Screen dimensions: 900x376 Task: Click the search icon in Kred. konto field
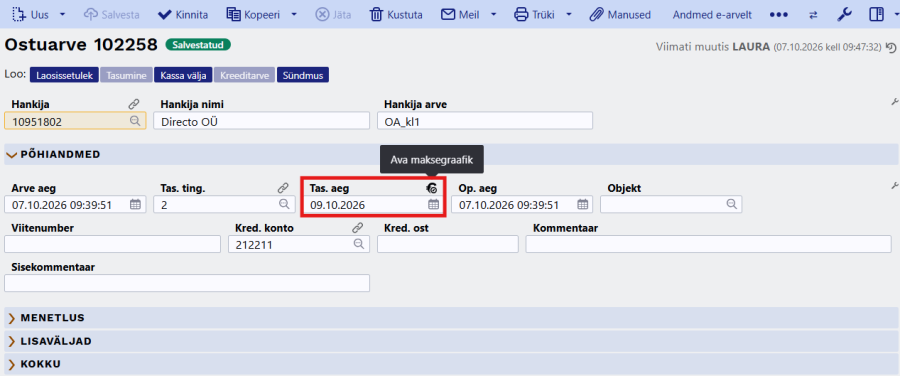359,244
